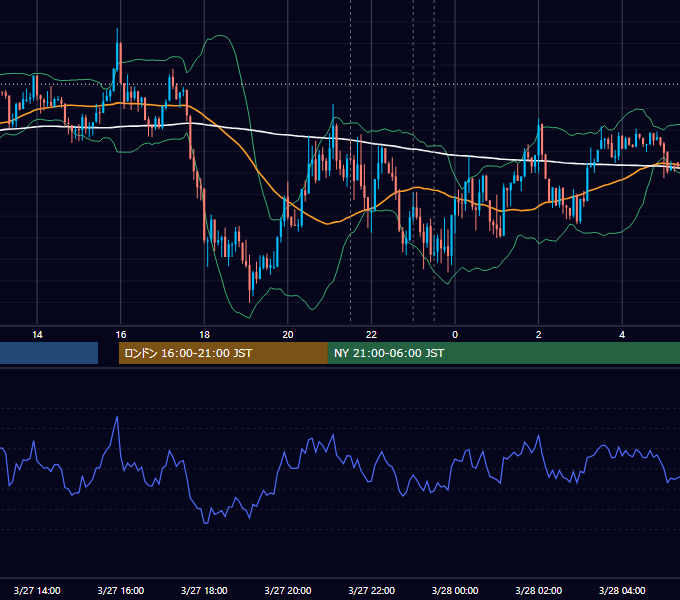680x600 pixels.
Task: Click the 3/28 04:00 time label
Action: 622,590
